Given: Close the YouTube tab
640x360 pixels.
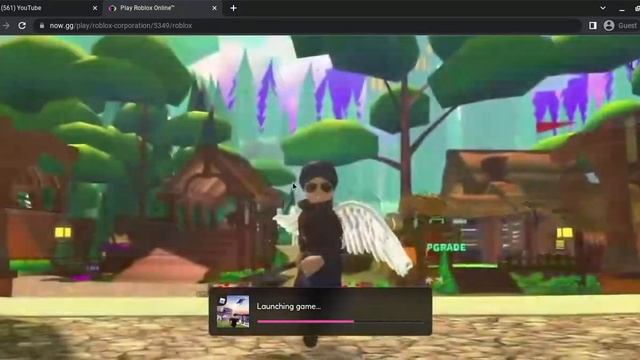Looking at the screenshot, I should point(95,8).
